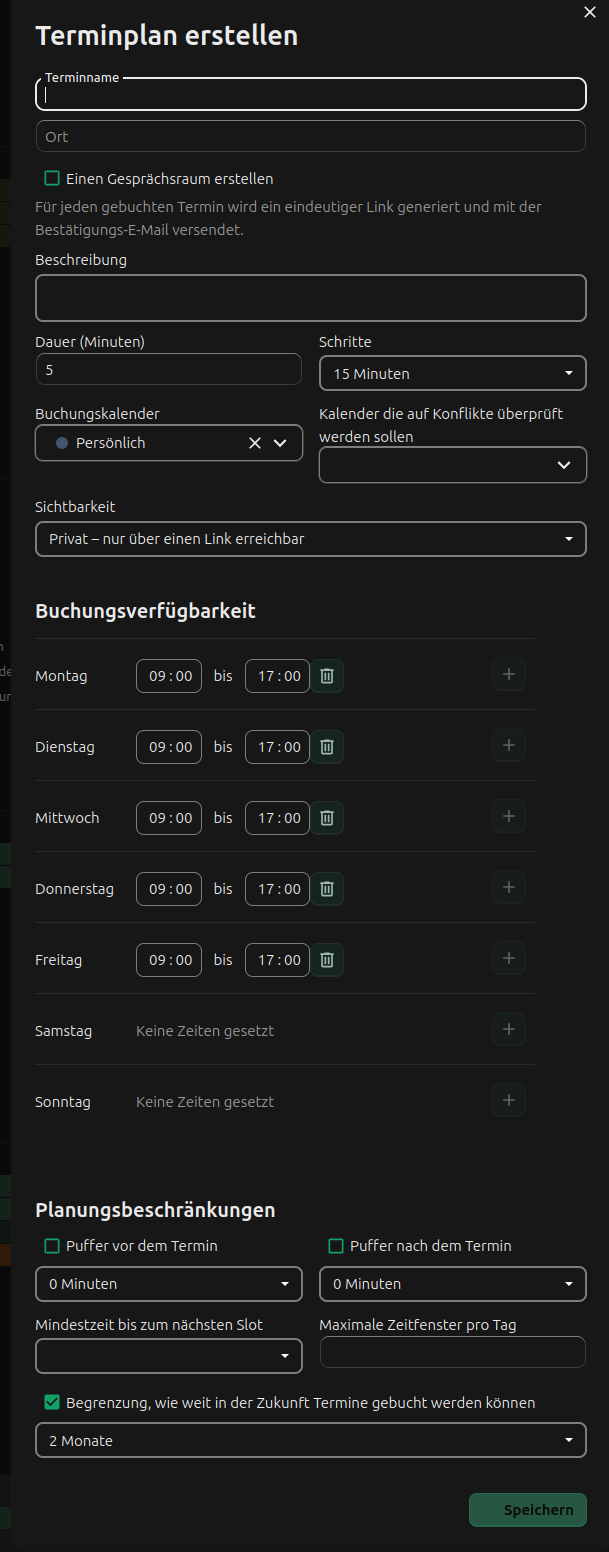Screen dimensions: 609x1552
Task: Save the schedule with Speichern
Action: click(x=528, y=1510)
